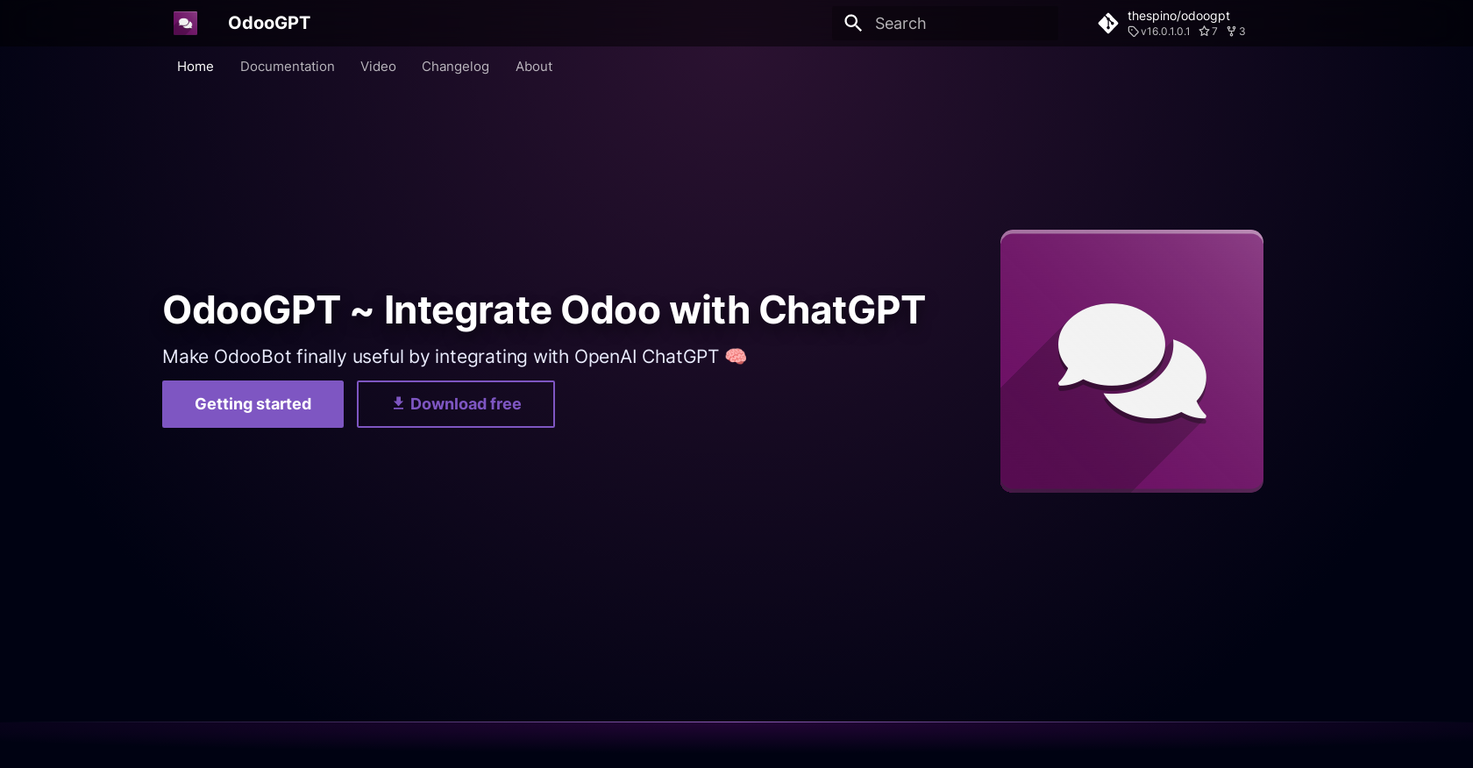Click the brain emoji after ChatGPT
1473x768 pixels.
pos(736,356)
